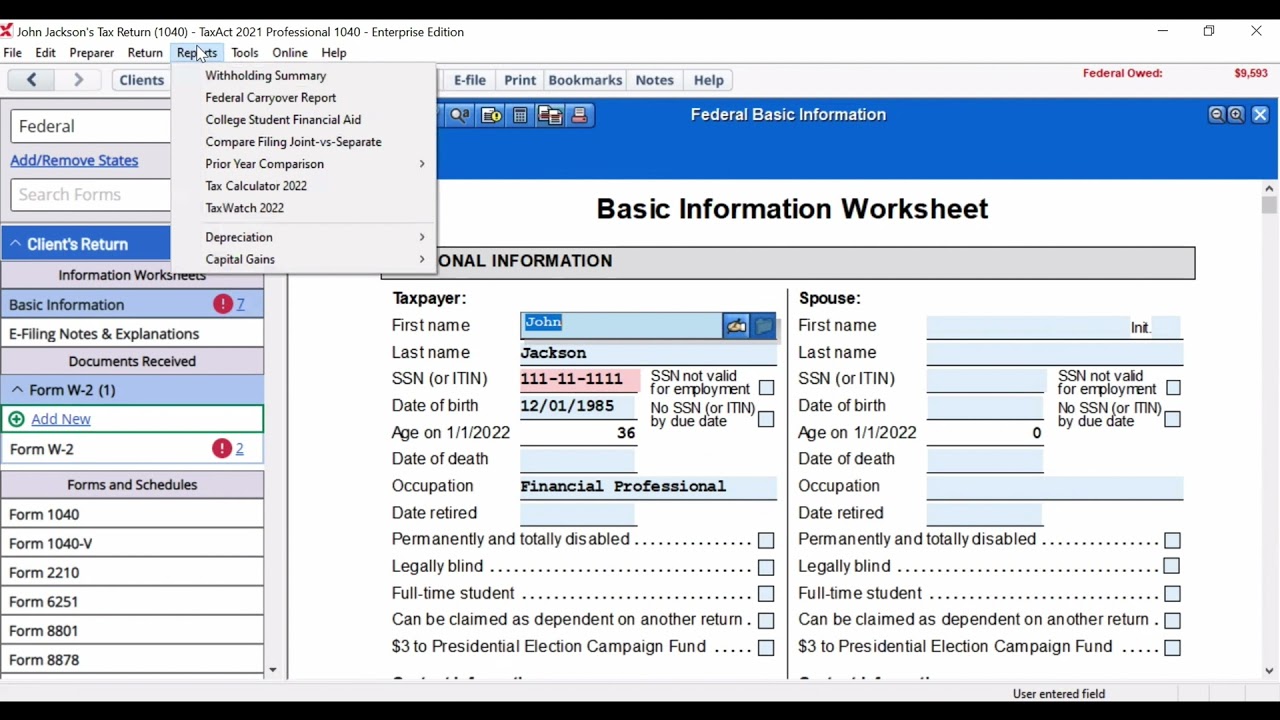Click the Notes toolbar button
This screenshot has width=1280, height=720.
tap(655, 80)
